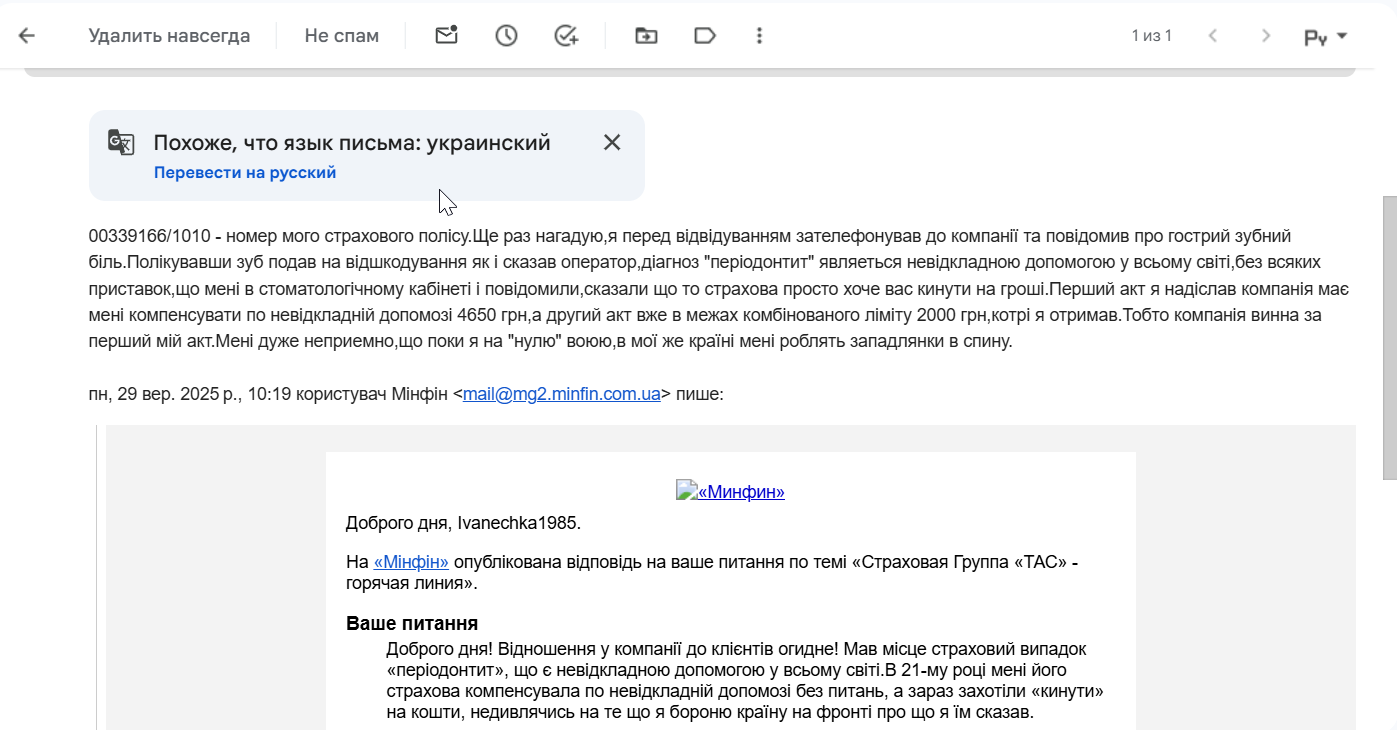Open the move-to-folder icon

click(x=646, y=36)
